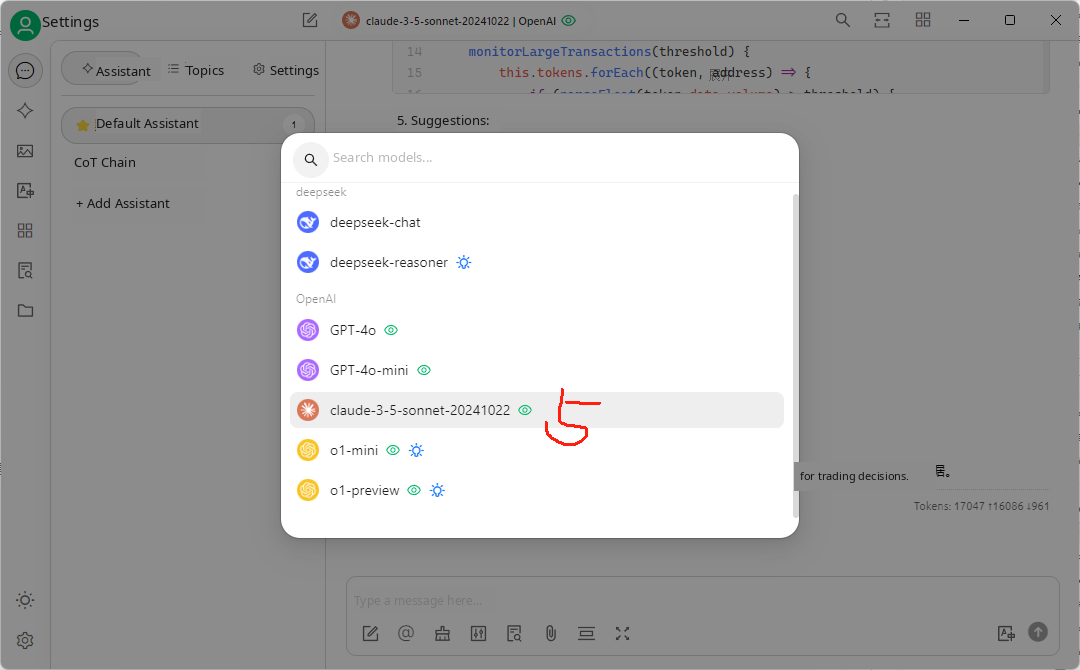This screenshot has width=1080, height=670.
Task: Select the CoT Chain assistant
Action: tap(105, 163)
